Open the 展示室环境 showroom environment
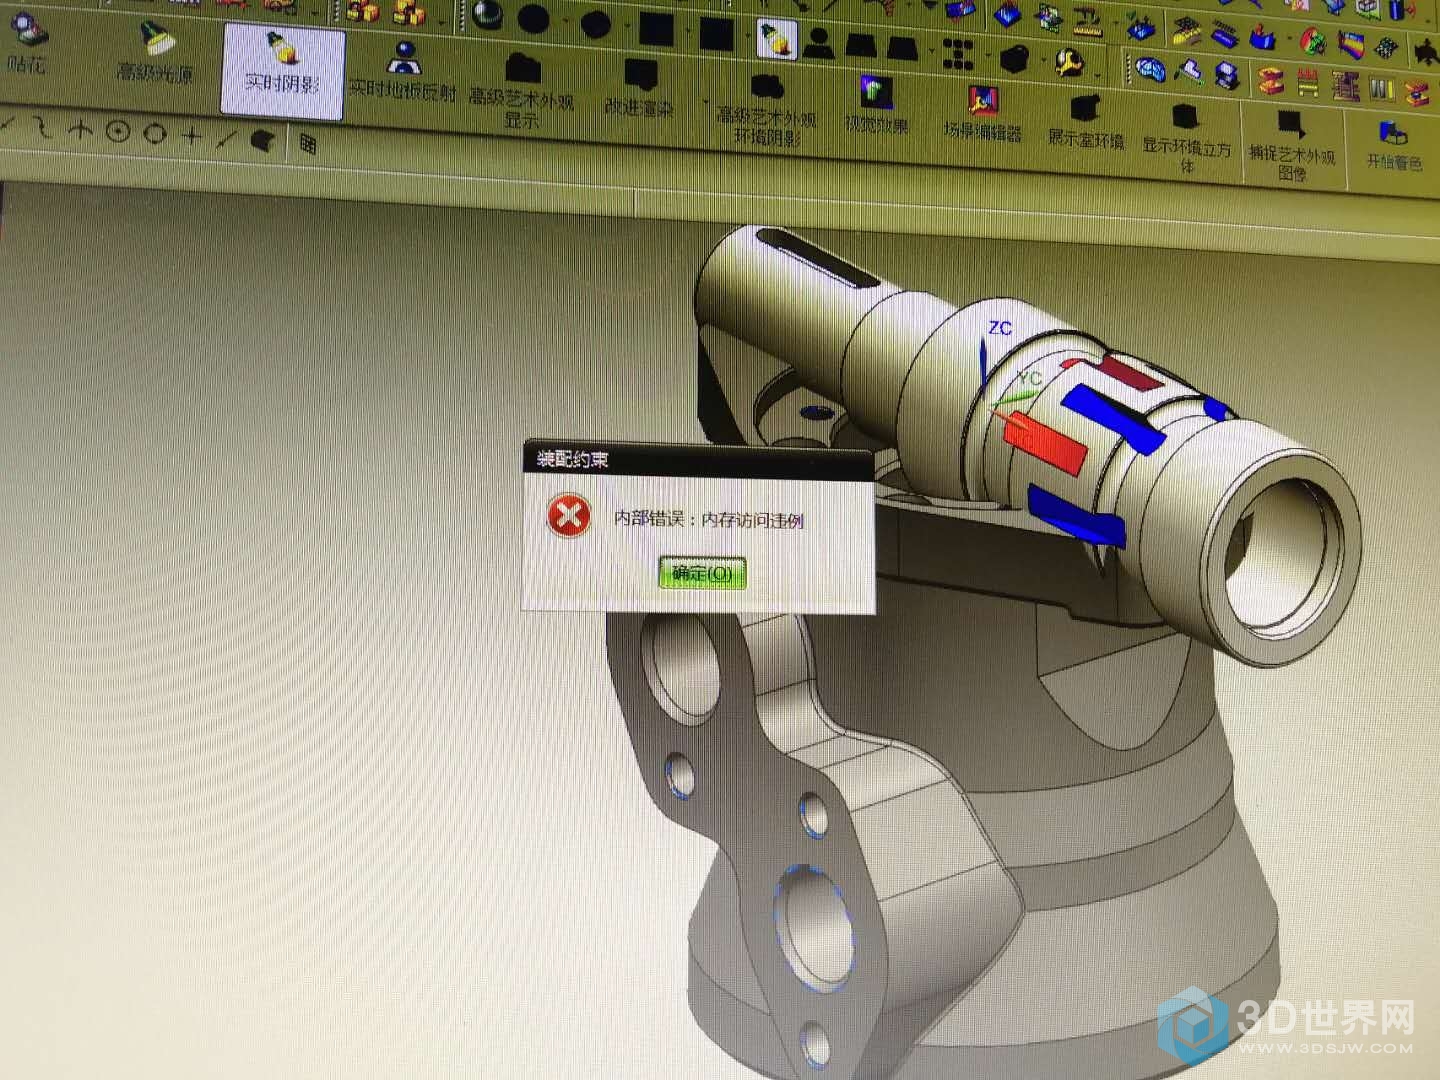The image size is (1440, 1080). 1086,121
